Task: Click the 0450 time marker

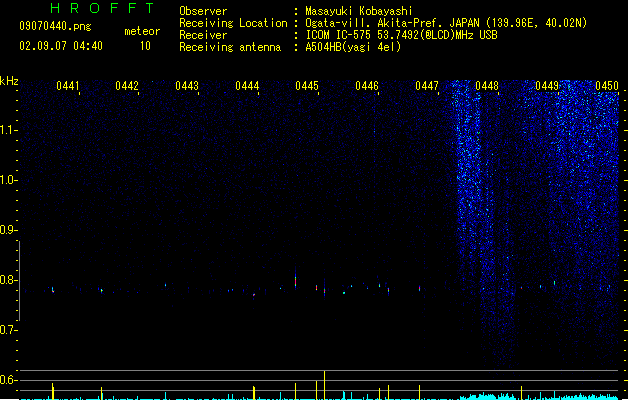Action: pyautogui.click(x=607, y=86)
